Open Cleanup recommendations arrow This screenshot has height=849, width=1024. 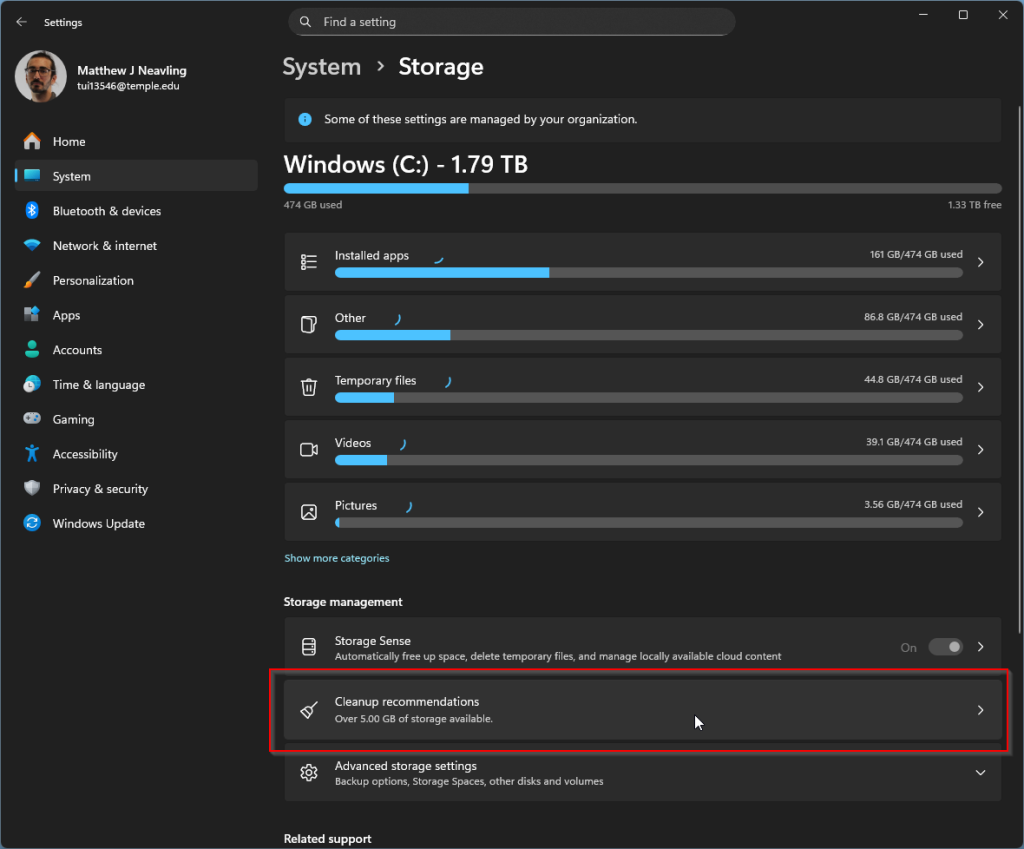coord(980,710)
